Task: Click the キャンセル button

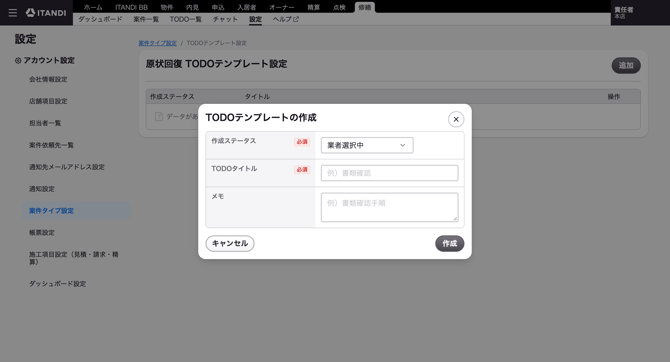Action: point(230,244)
